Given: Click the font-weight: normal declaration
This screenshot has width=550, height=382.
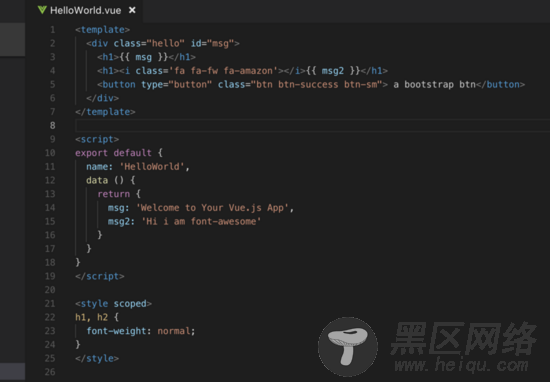Looking at the screenshot, I should click(x=141, y=331).
